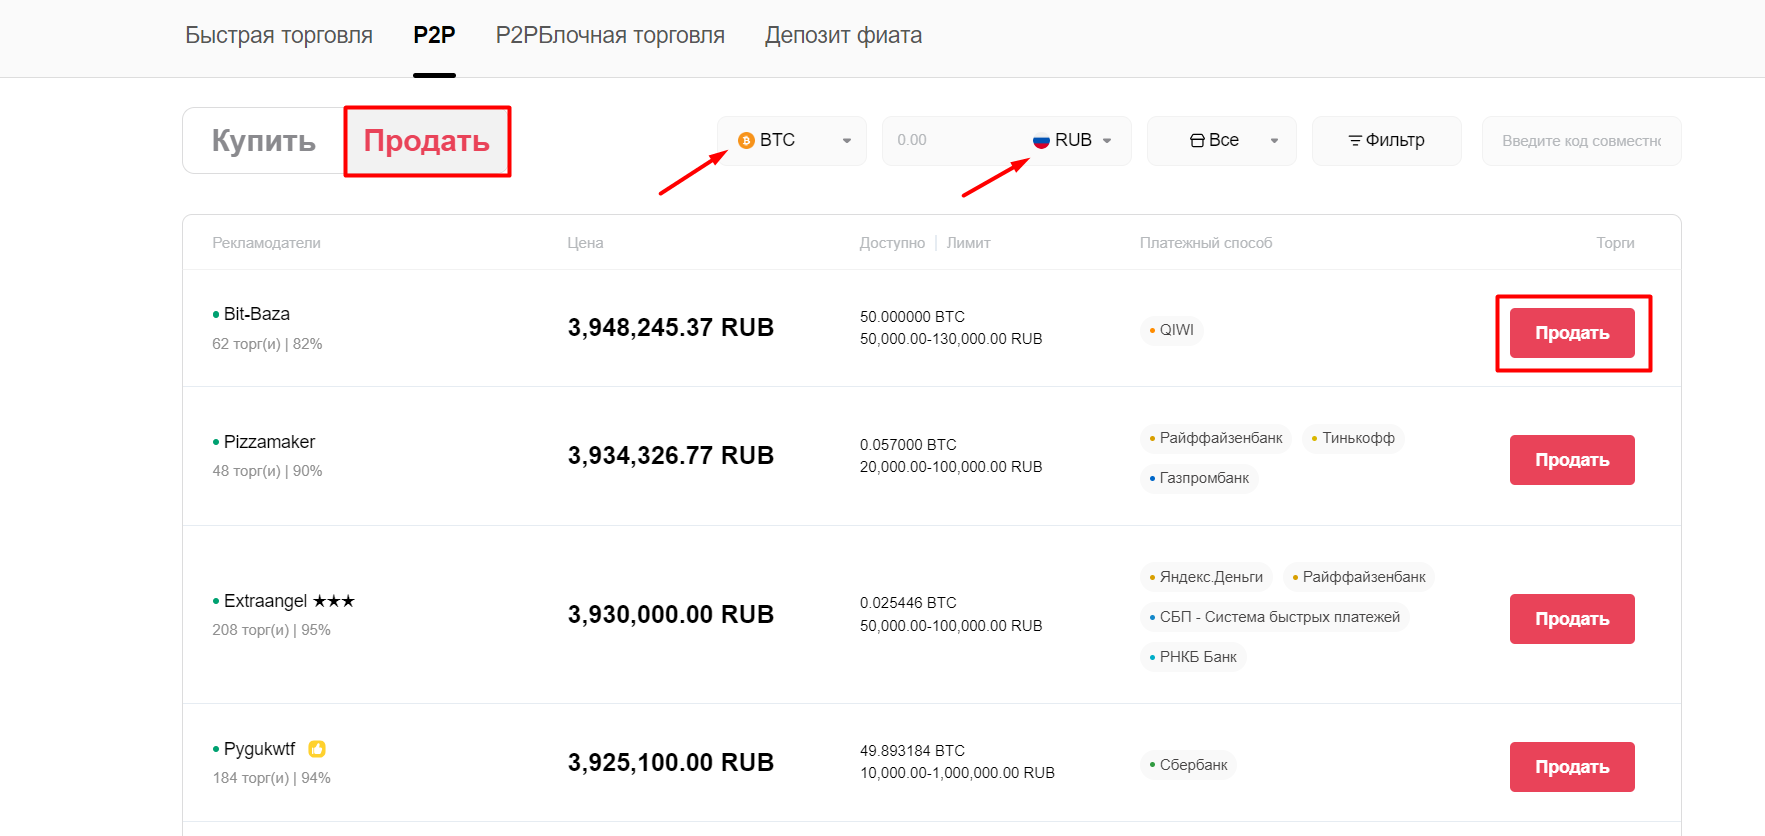Viewport: 1765px width, 836px height.
Task: Click the Введите код совместной input field
Action: click(1582, 141)
